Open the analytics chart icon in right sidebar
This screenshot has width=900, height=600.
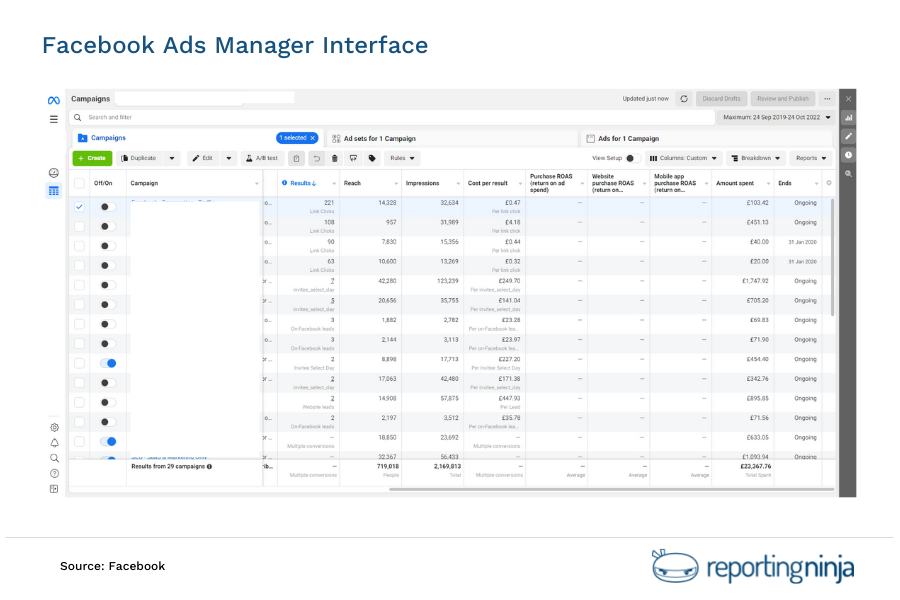point(848,118)
